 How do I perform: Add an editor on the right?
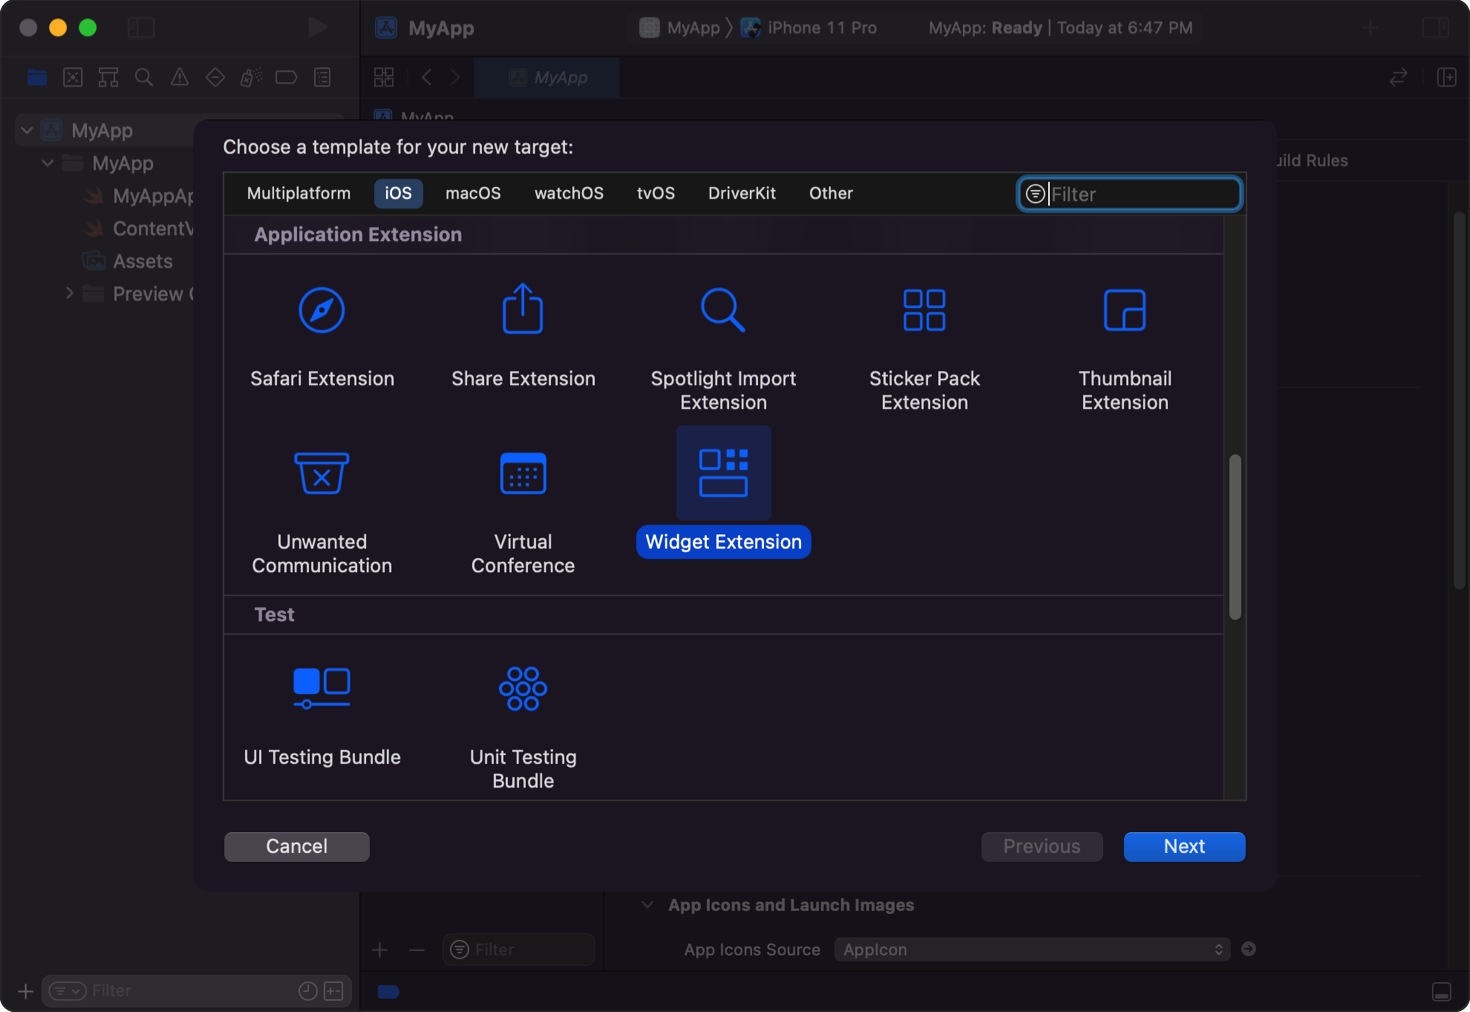(x=1446, y=77)
